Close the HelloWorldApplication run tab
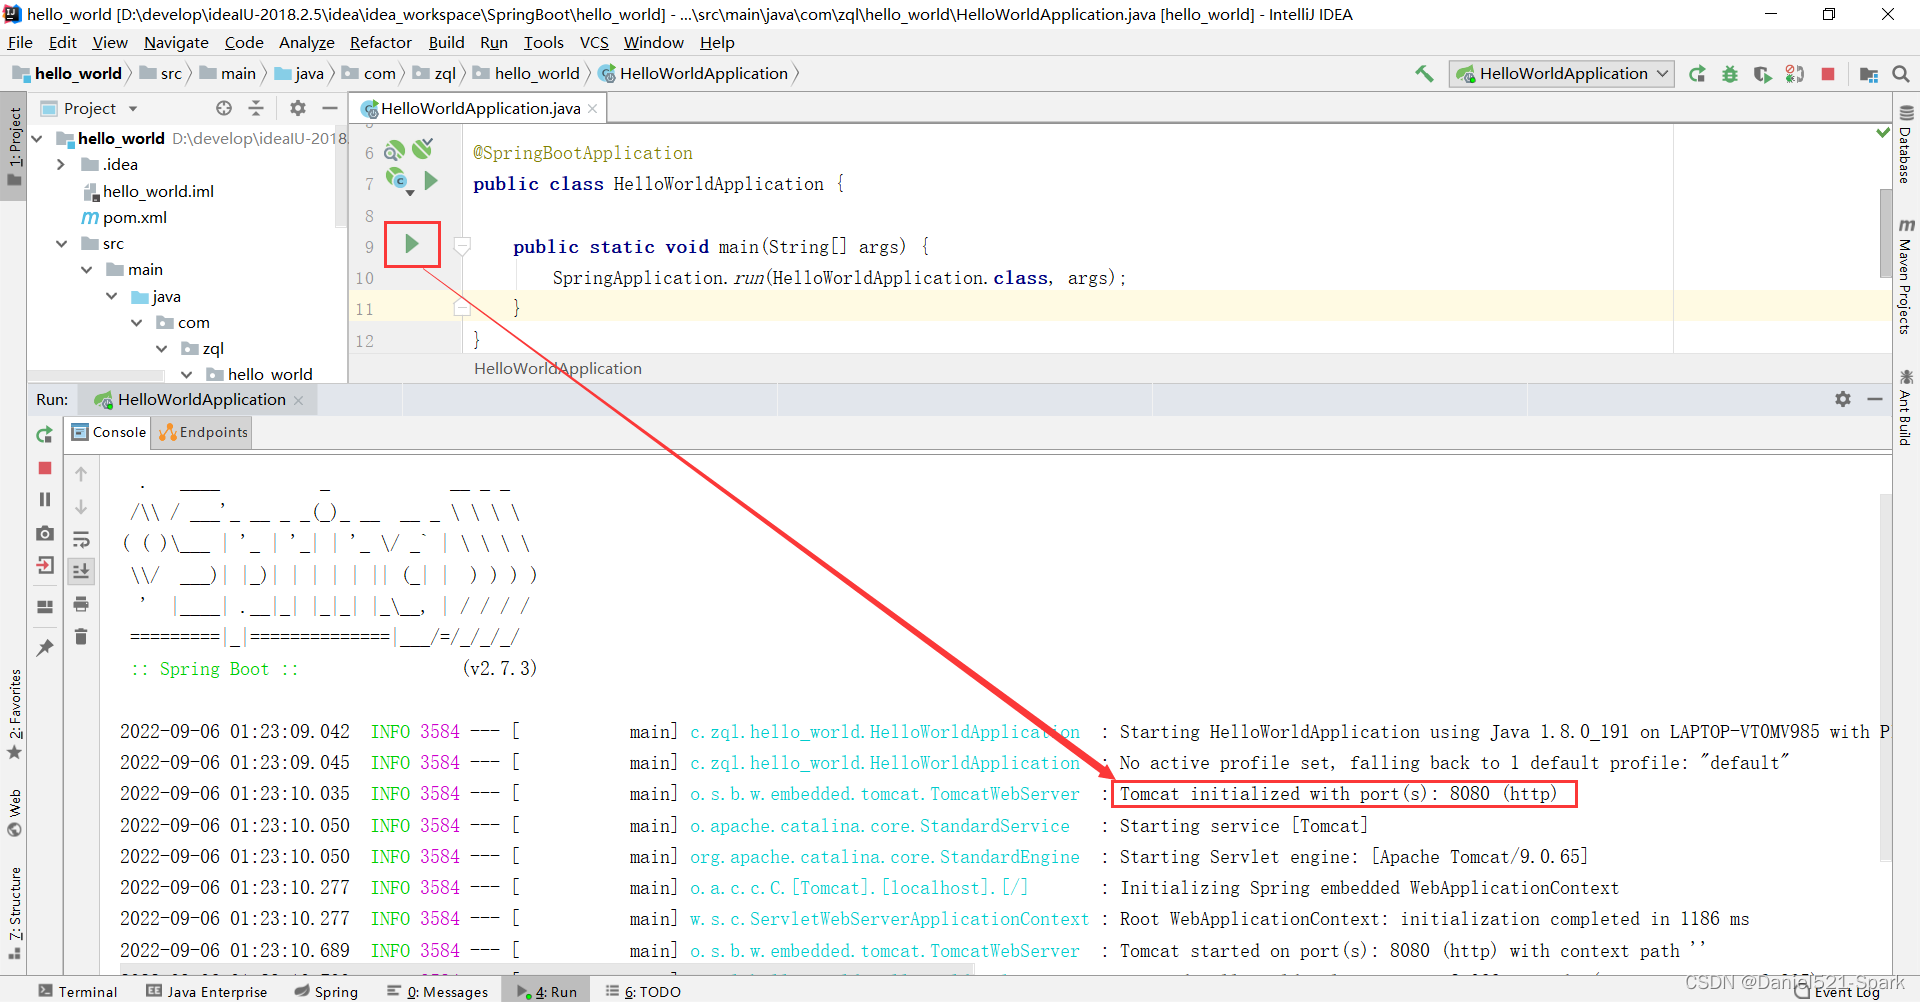 tap(298, 400)
